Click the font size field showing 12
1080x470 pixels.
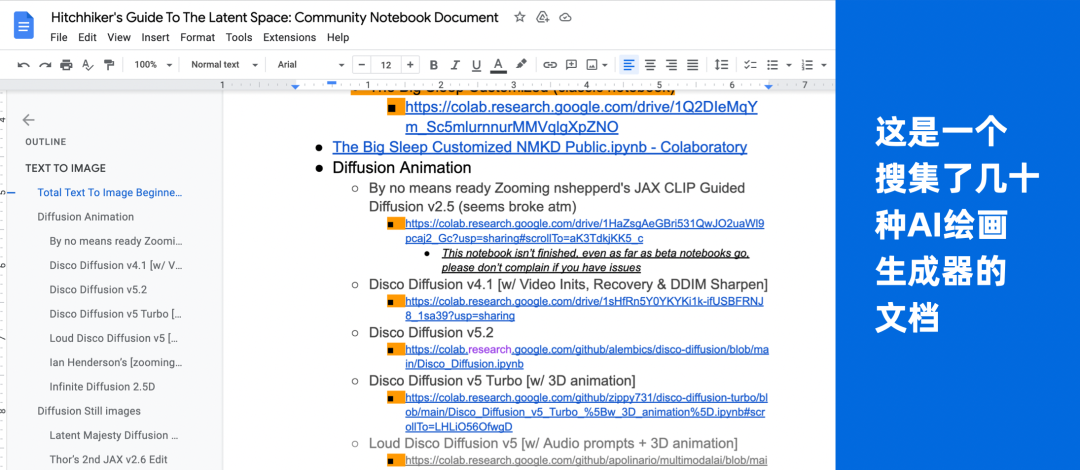[x=386, y=65]
